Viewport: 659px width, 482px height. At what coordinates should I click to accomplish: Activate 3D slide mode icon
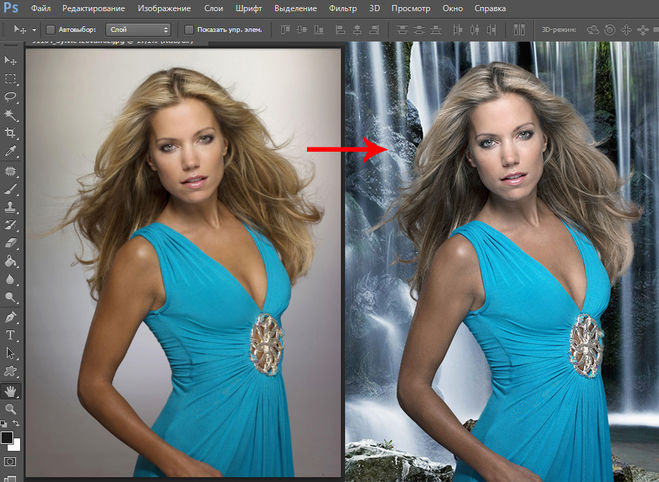(x=643, y=30)
